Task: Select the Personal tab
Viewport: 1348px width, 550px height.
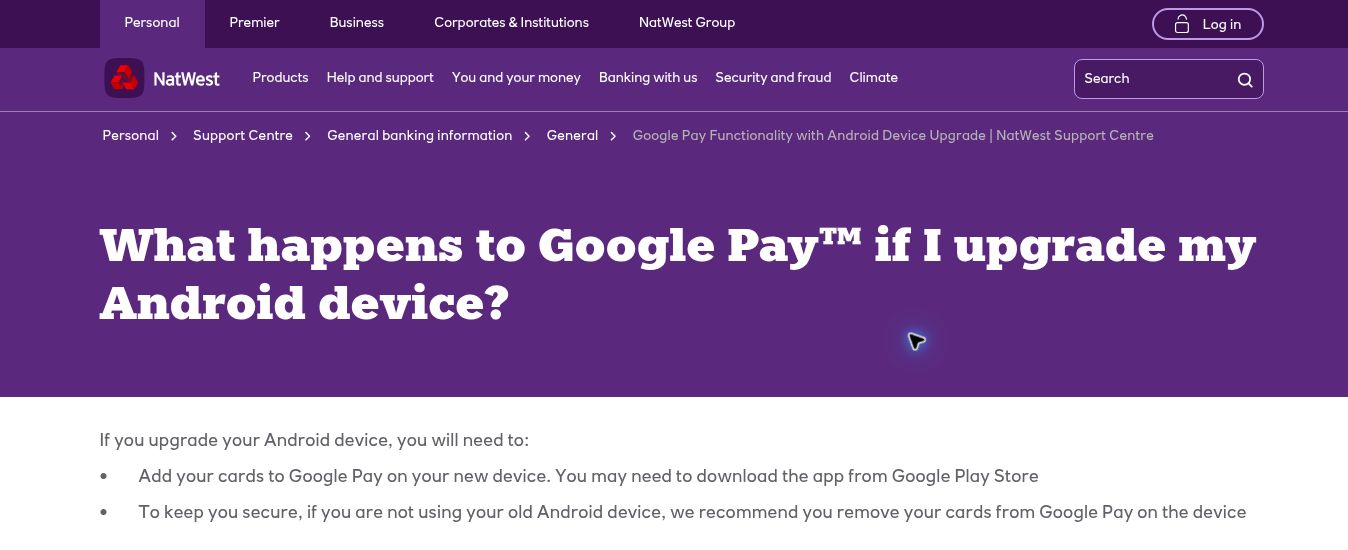Action: click(x=152, y=23)
